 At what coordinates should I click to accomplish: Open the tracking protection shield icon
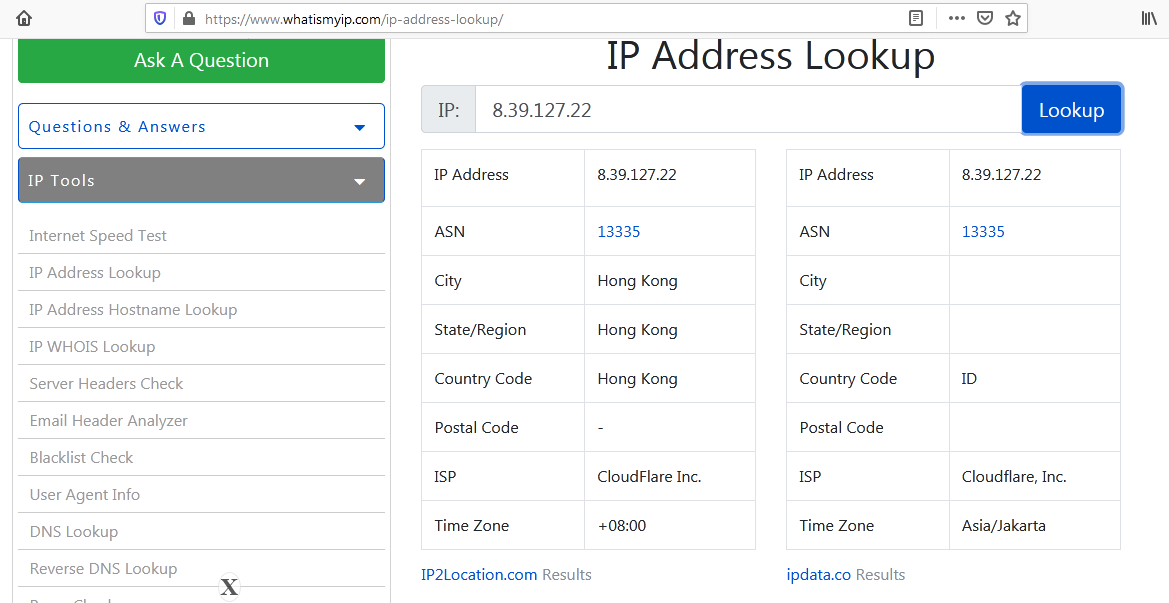tap(160, 18)
